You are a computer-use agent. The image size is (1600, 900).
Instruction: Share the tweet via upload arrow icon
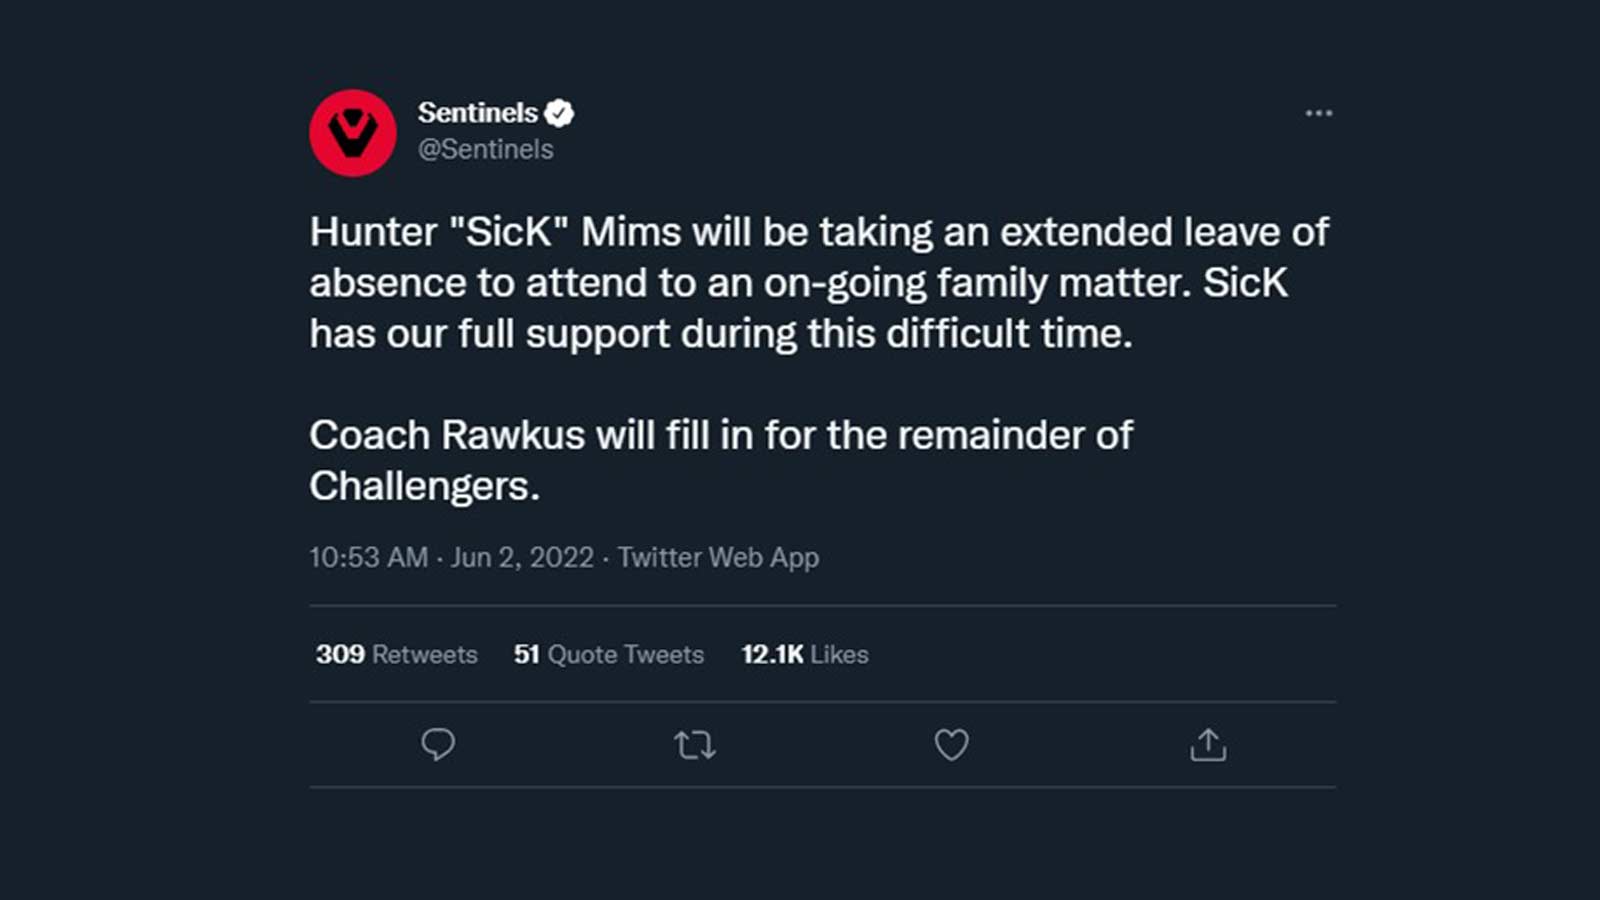(1208, 745)
